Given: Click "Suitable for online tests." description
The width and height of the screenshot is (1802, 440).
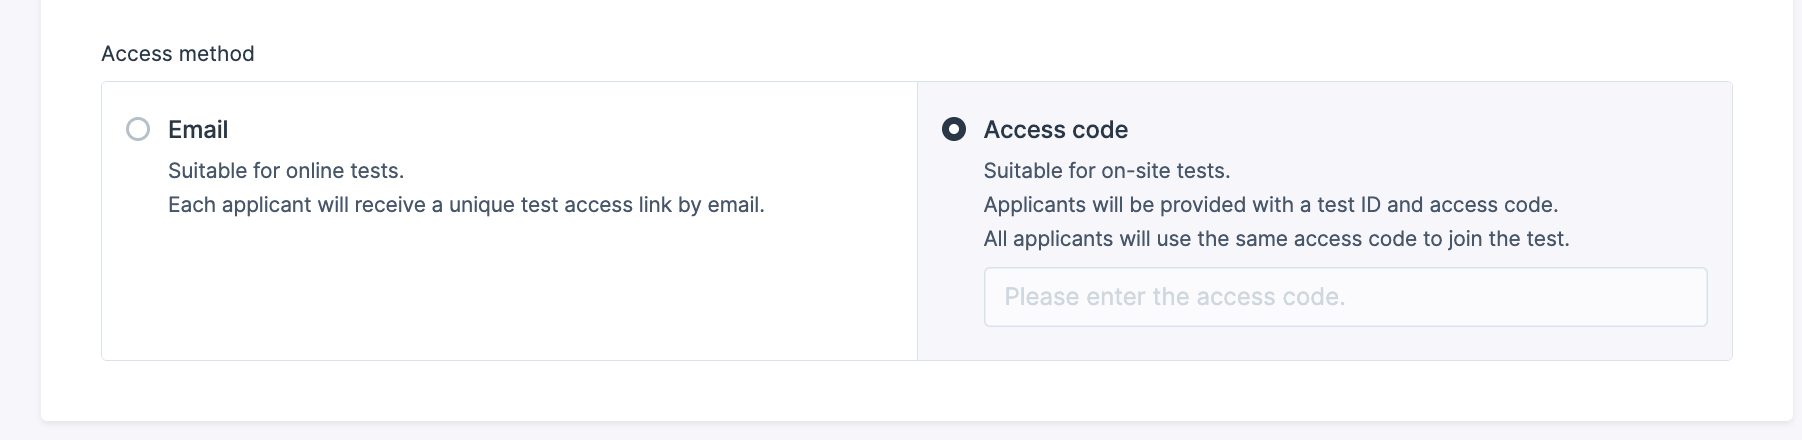Looking at the screenshot, I should pyautogui.click(x=286, y=171).
